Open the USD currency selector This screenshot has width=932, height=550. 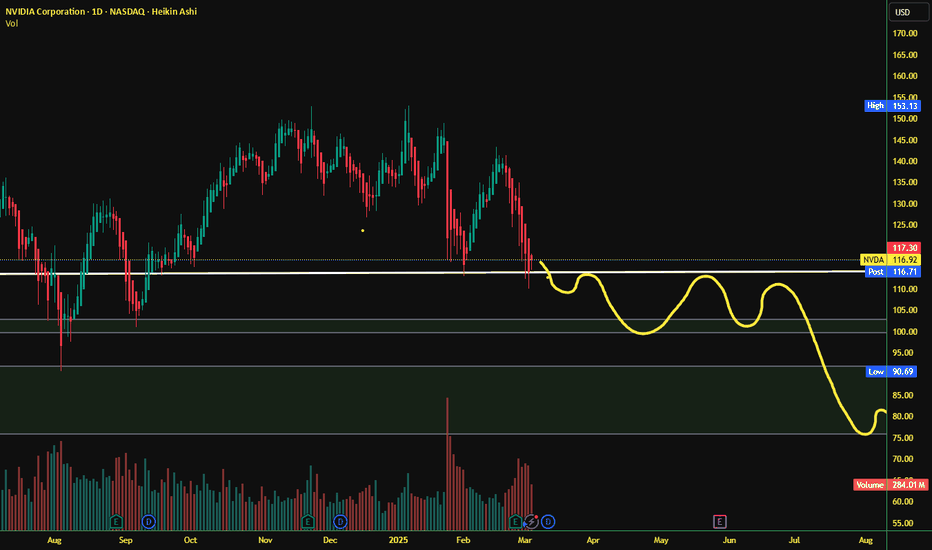coord(909,12)
